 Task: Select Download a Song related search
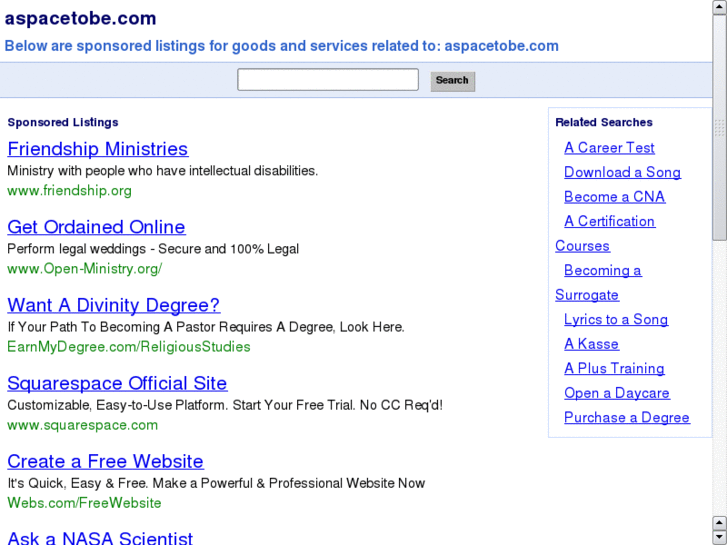click(622, 172)
